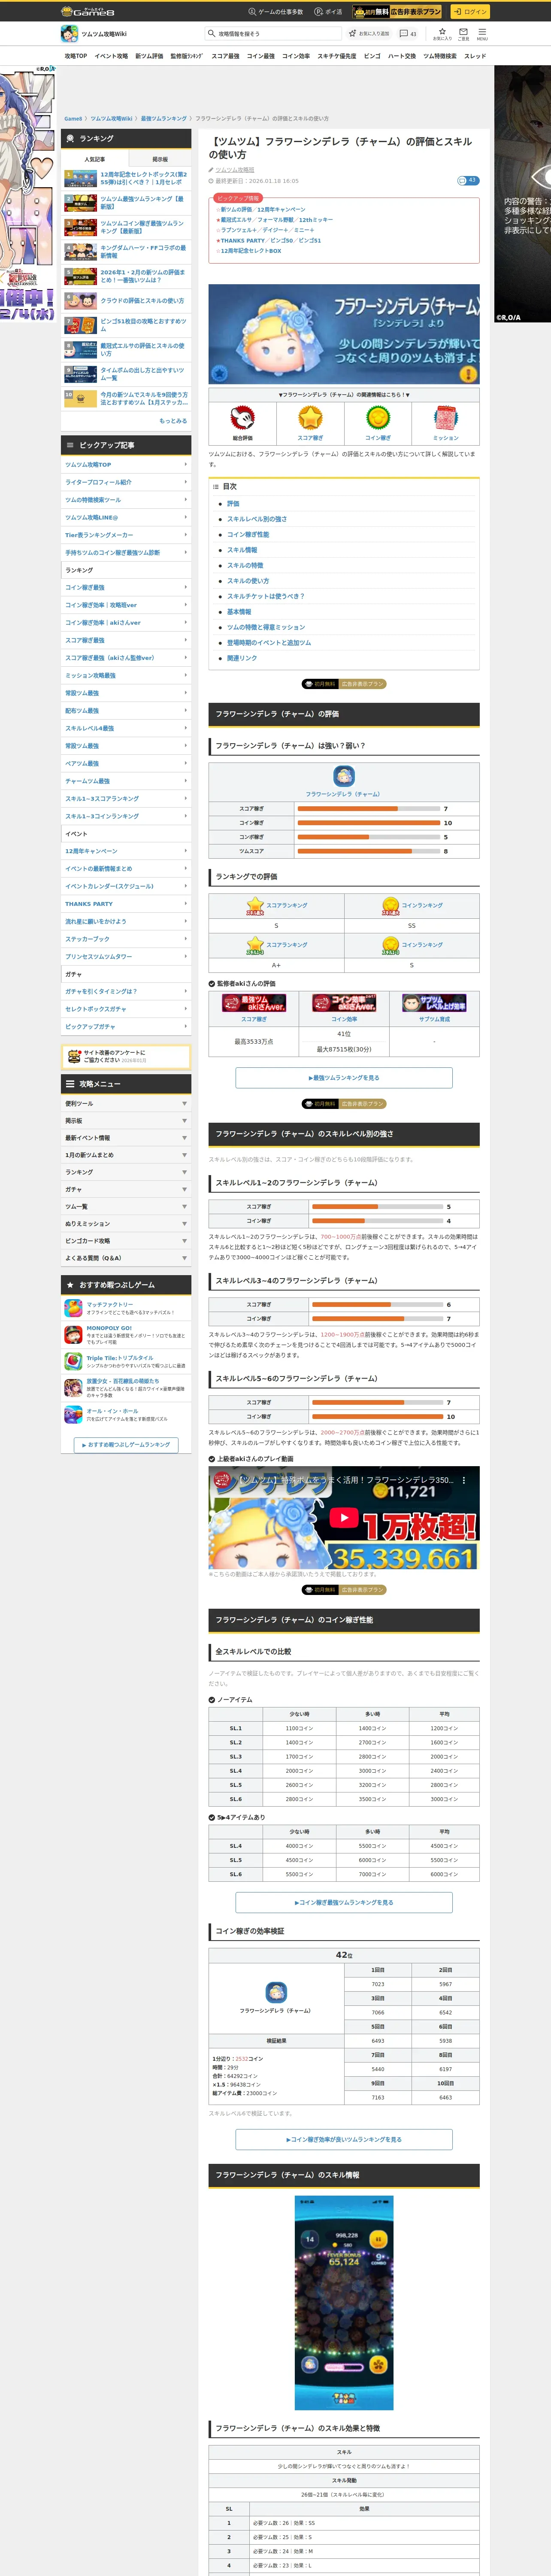
Task: Open the MENU hamburger icon
Action: pos(482,34)
